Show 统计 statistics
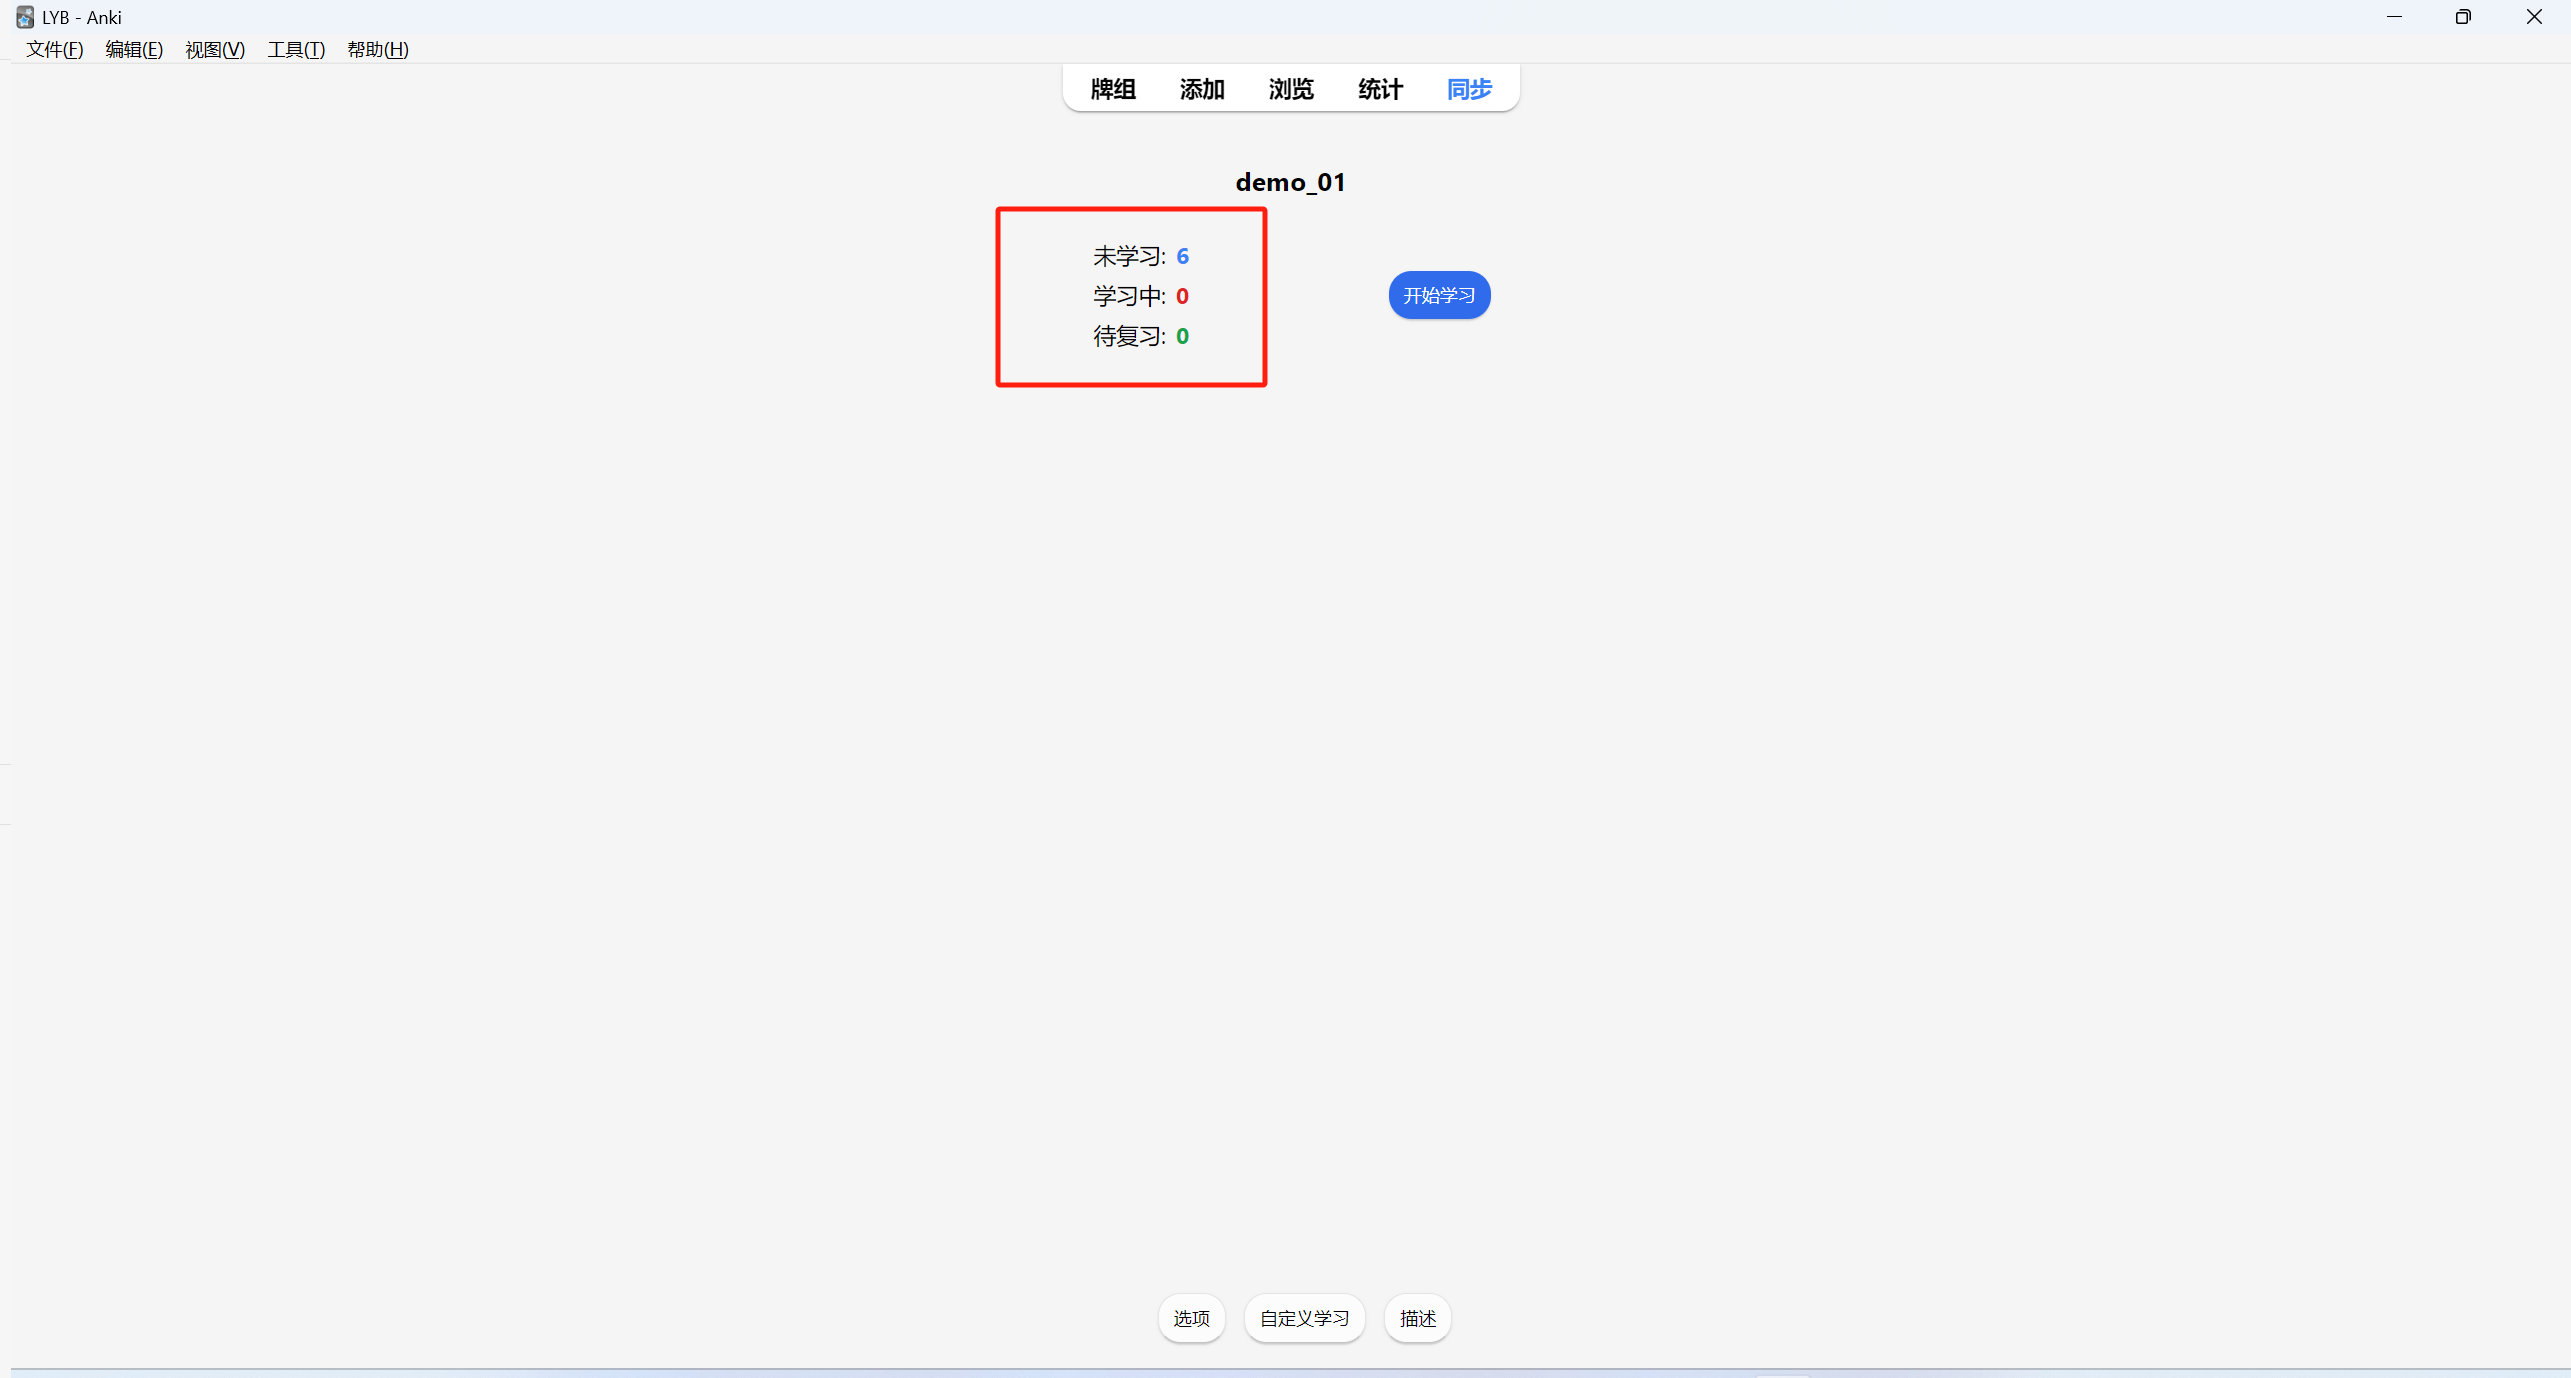 click(1380, 89)
